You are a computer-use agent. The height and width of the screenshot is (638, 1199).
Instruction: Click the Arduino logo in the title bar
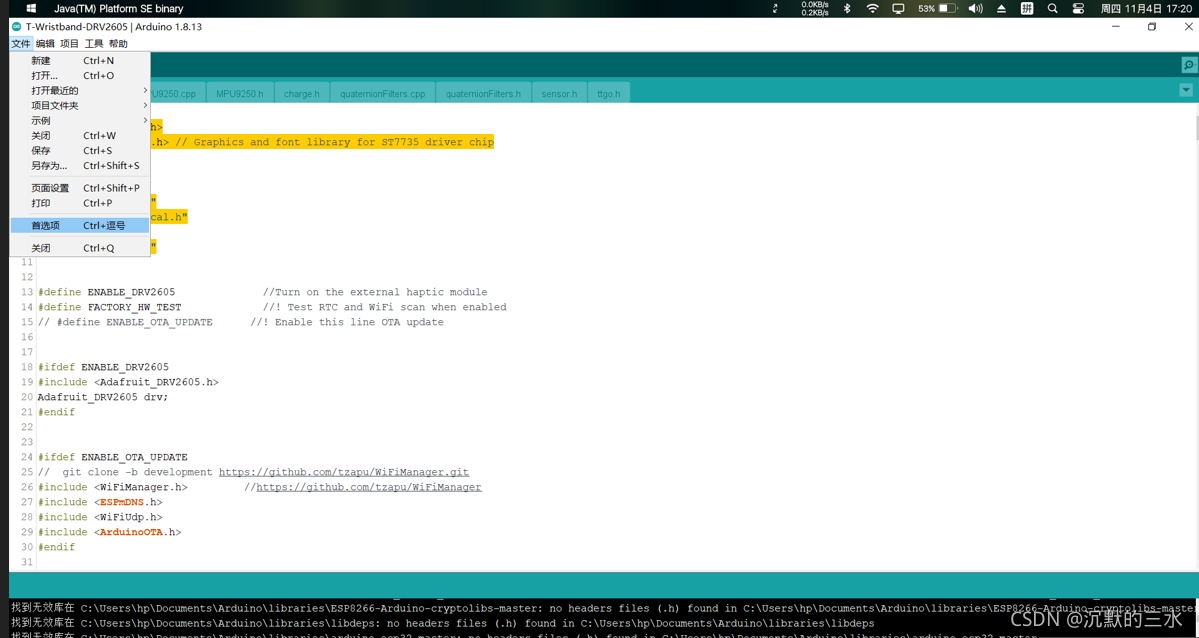click(17, 27)
